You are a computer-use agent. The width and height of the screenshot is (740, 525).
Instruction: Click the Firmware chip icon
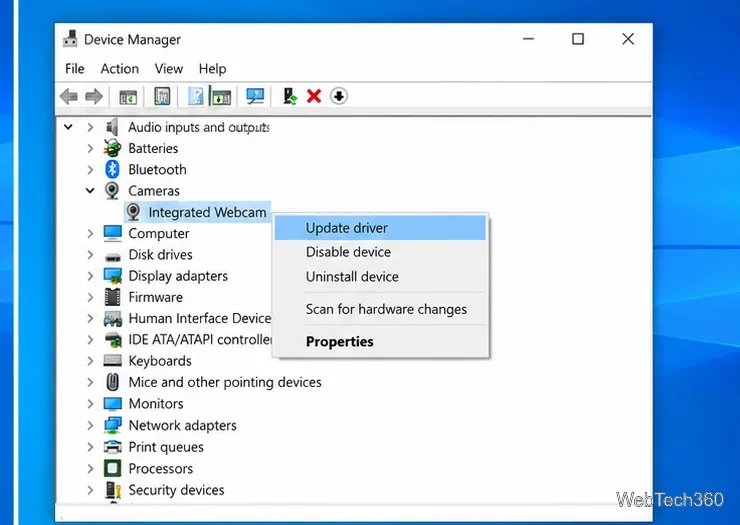(x=112, y=297)
